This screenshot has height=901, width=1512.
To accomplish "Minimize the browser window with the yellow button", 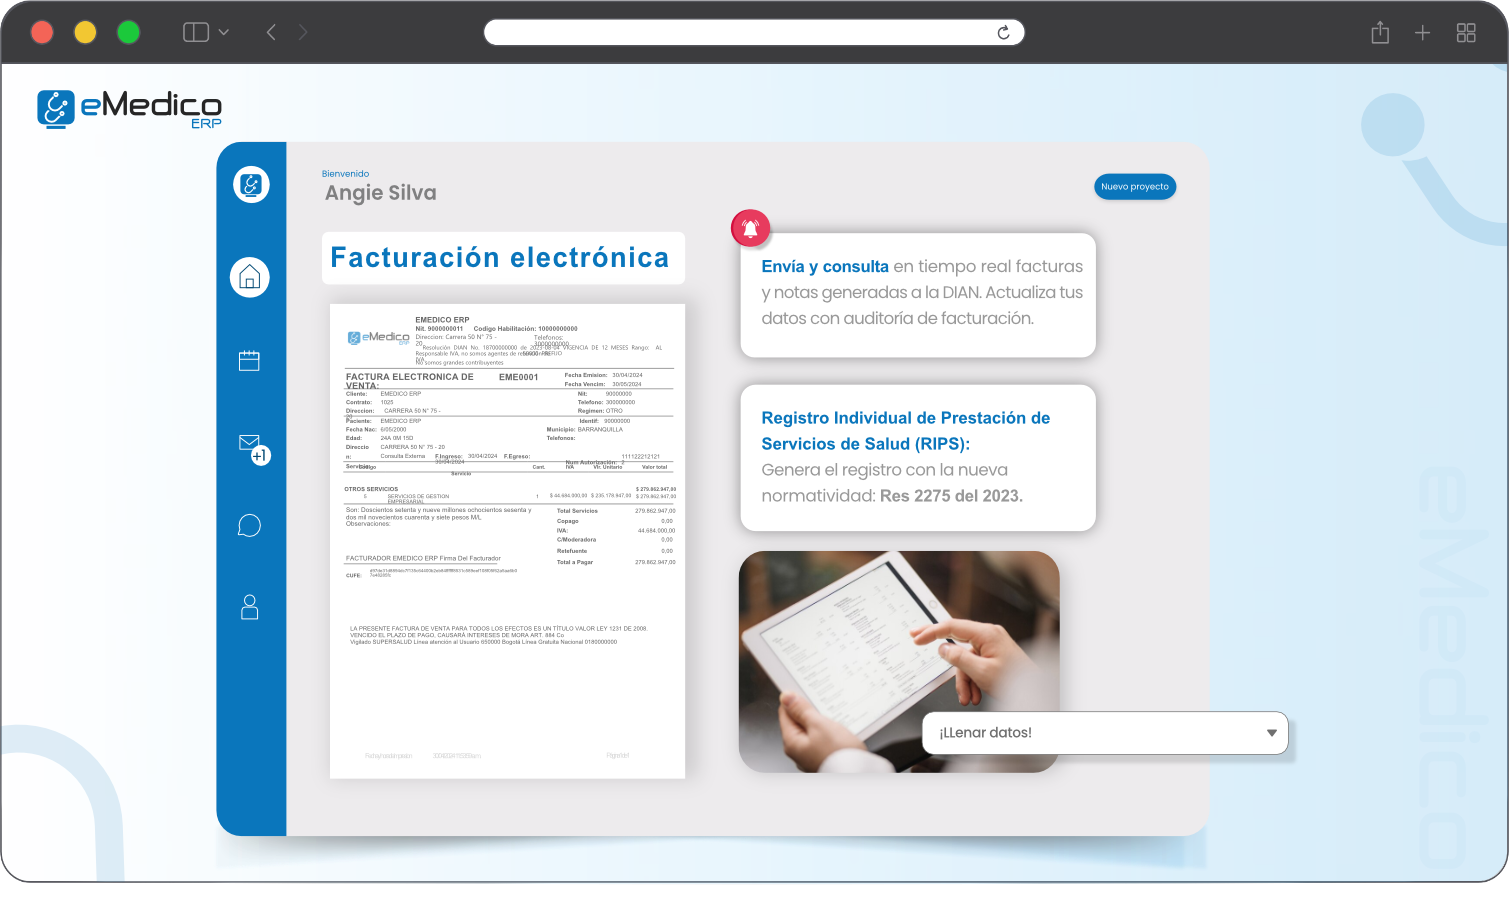I will coord(86,32).
